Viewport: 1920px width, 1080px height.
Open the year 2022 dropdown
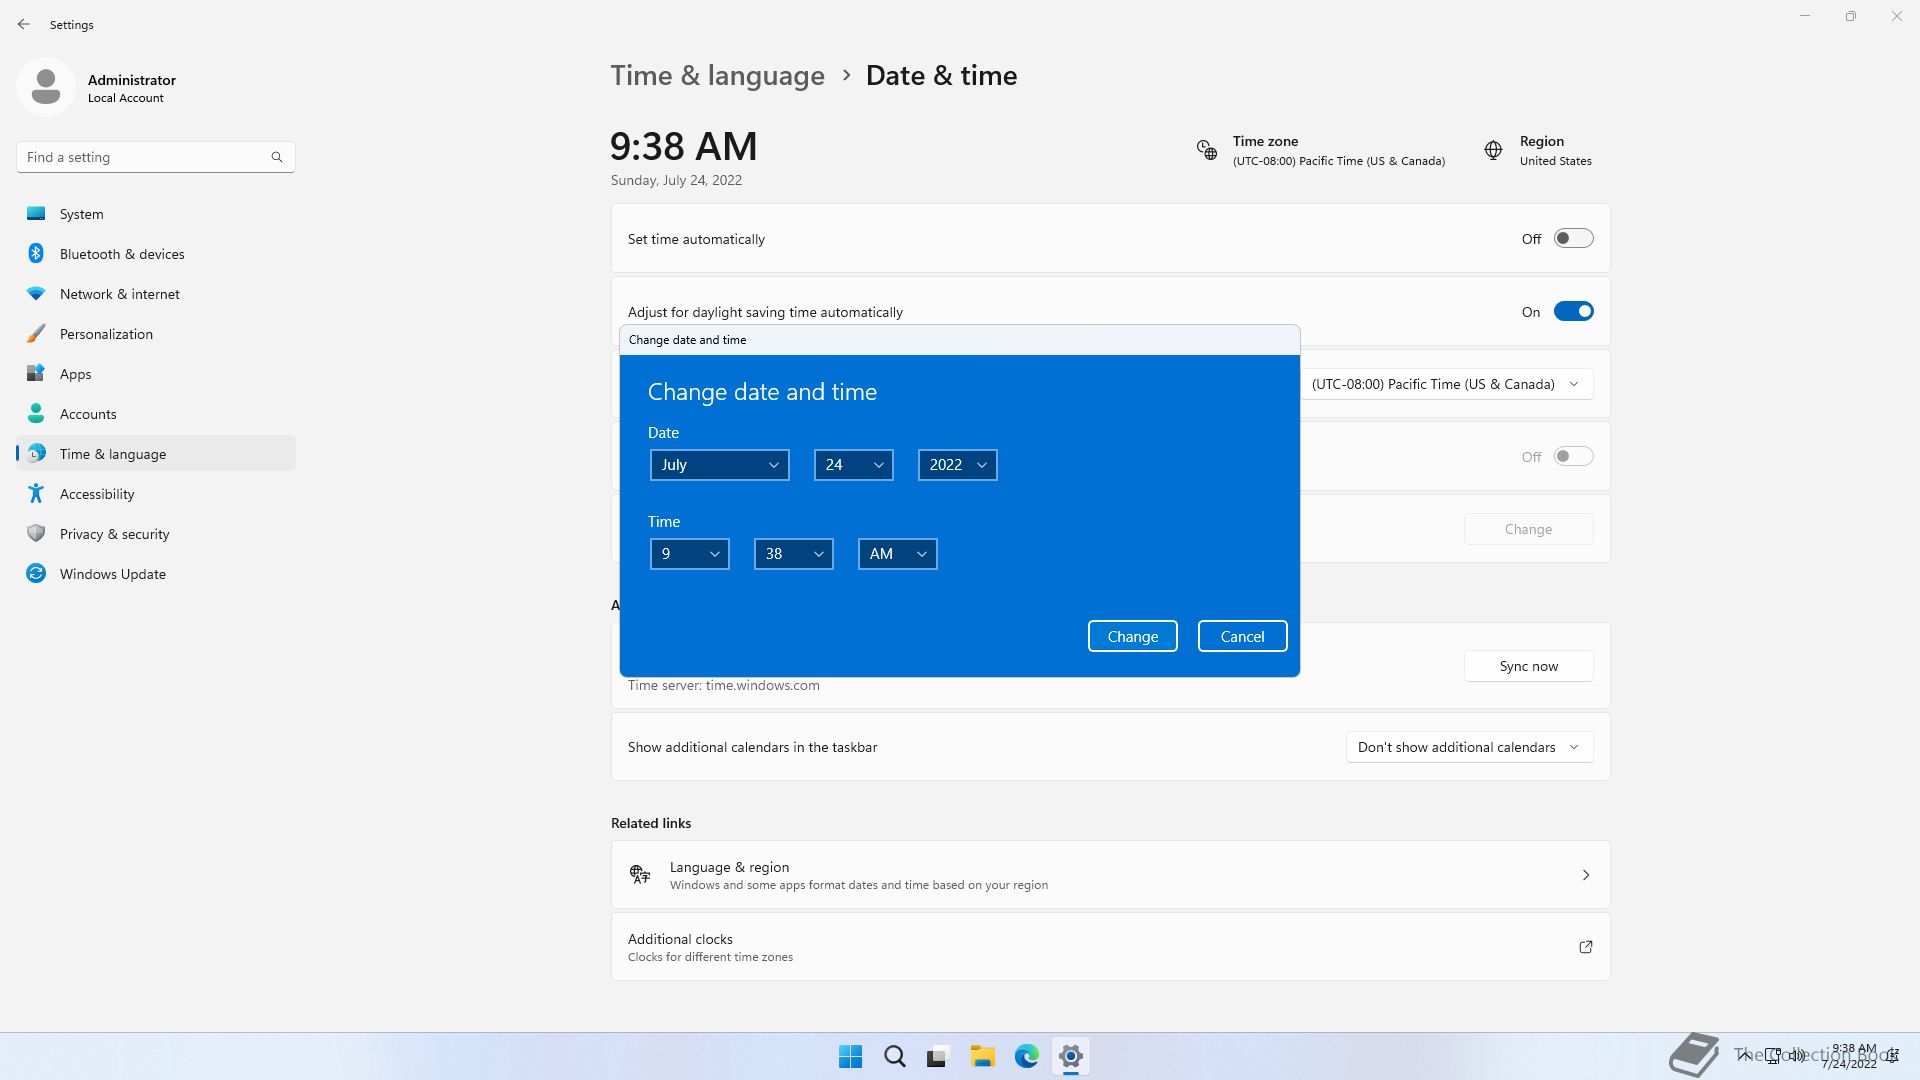957,465
